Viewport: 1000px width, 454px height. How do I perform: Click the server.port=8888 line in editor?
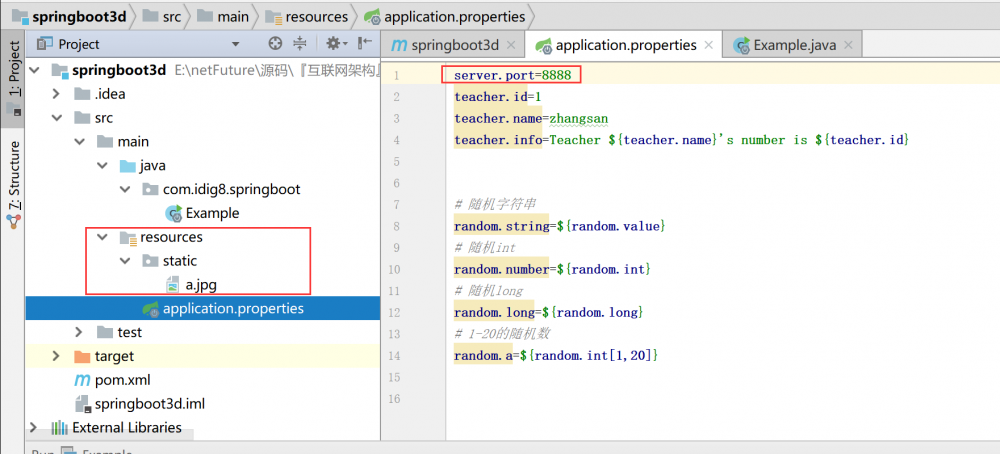pos(511,75)
